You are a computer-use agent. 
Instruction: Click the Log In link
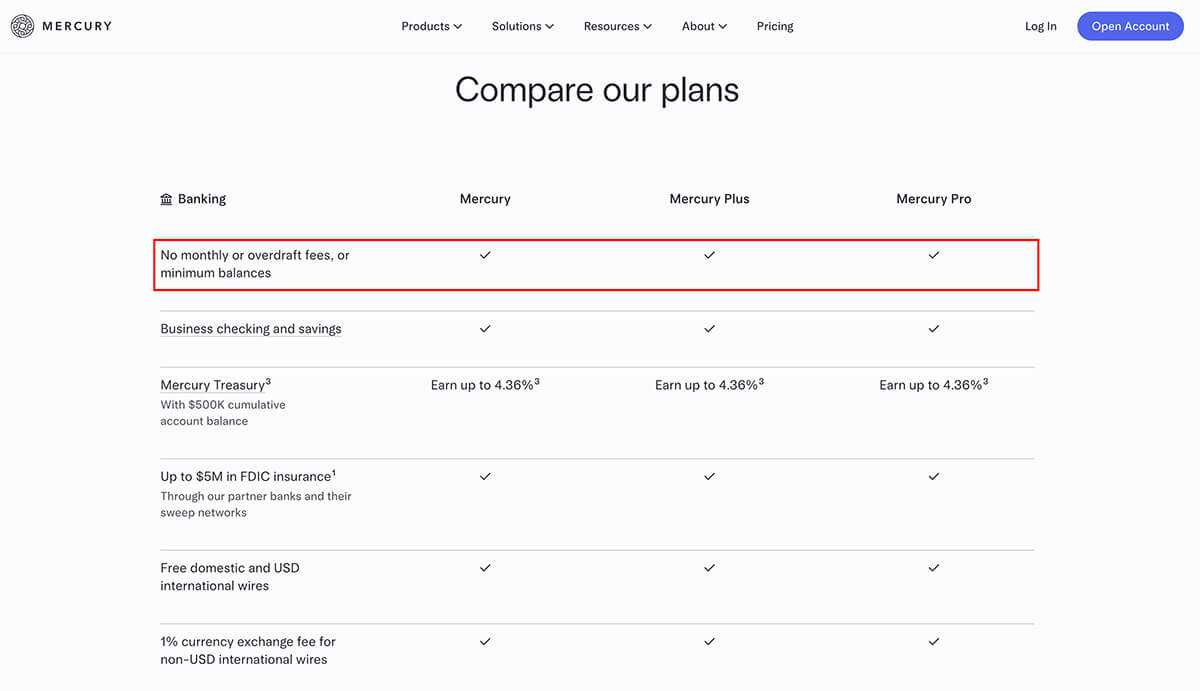pyautogui.click(x=1040, y=26)
